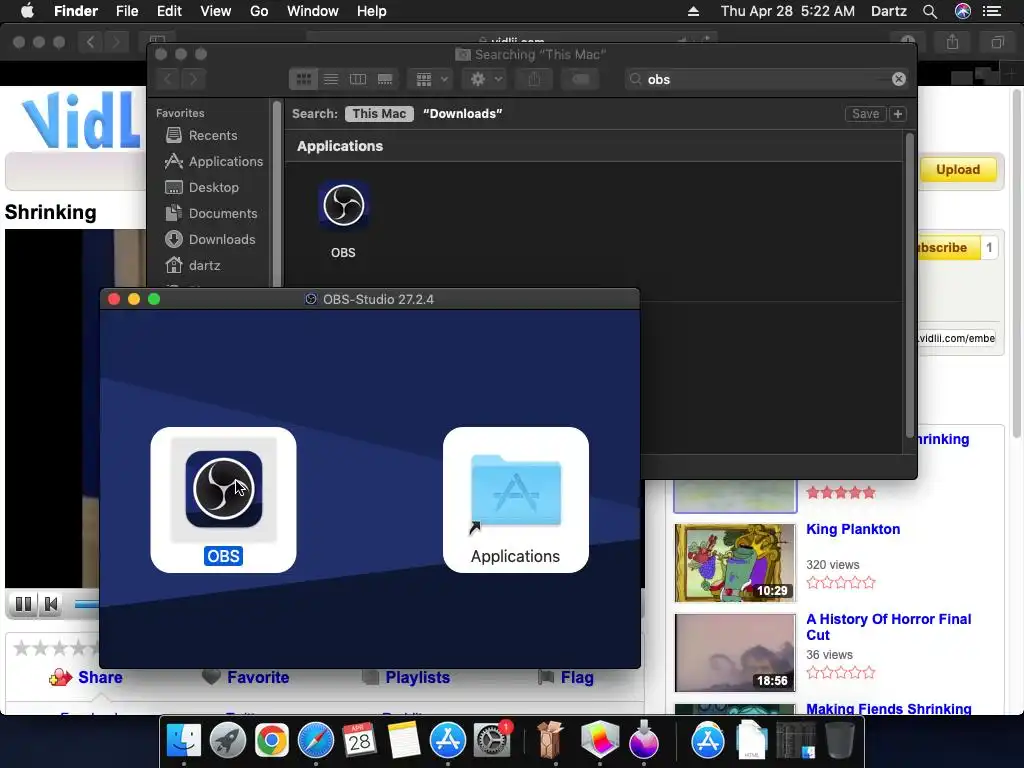
Task: Open Documents in Finder sidebar
Action: tap(223, 214)
